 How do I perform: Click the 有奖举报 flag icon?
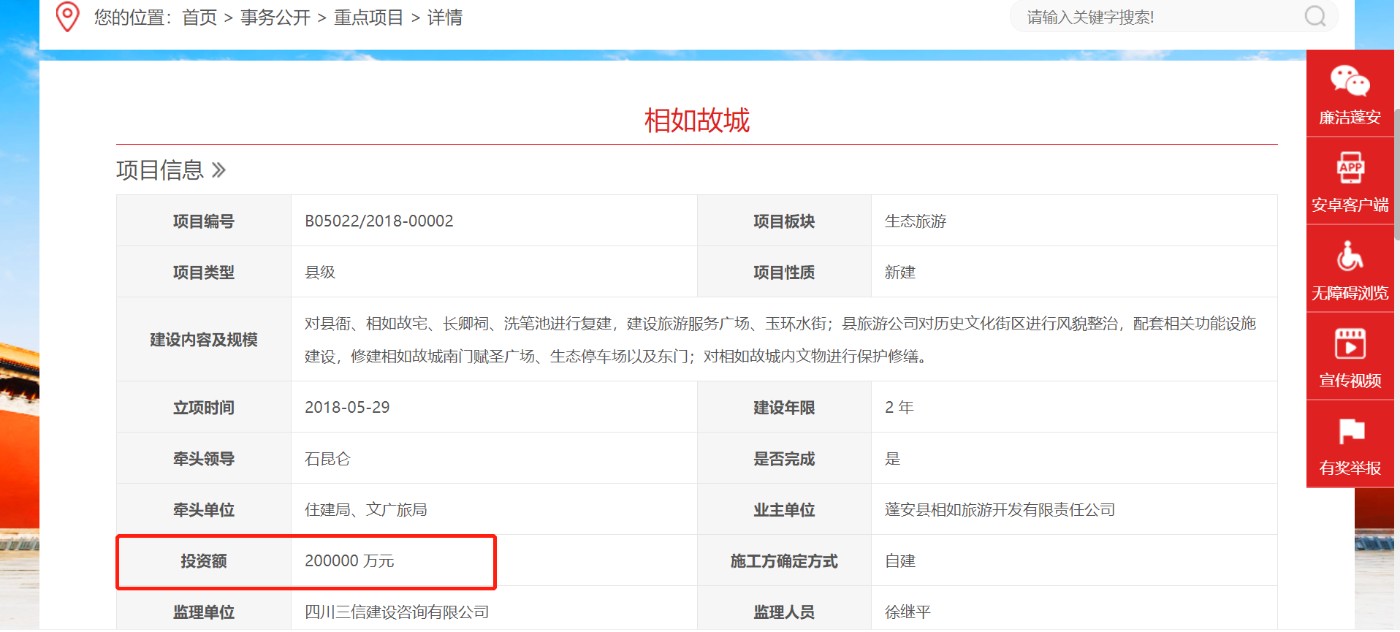pos(1350,432)
